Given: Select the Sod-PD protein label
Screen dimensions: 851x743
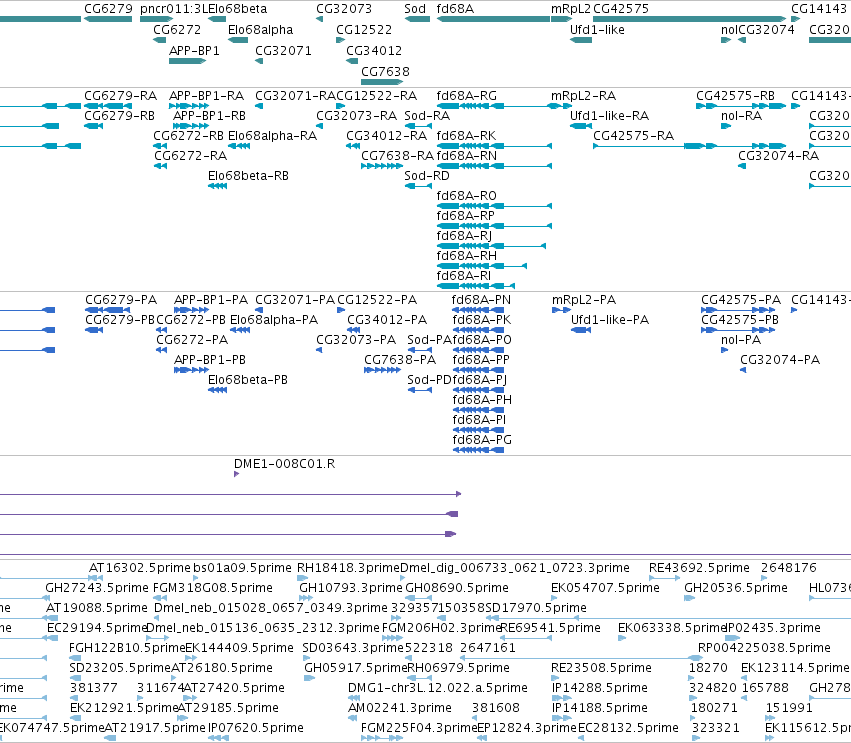Looking at the screenshot, I should point(429,380).
